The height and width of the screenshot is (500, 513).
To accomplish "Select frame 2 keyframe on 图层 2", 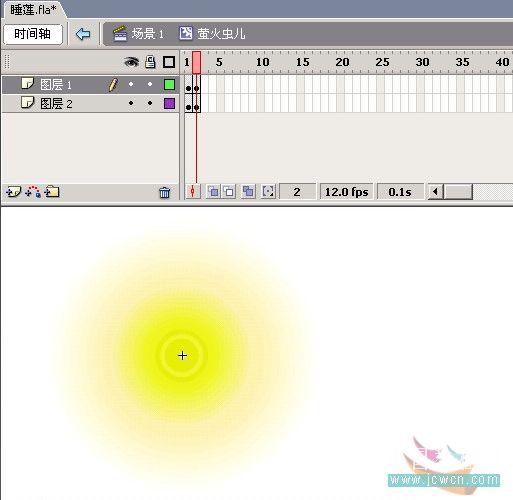I will click(197, 104).
